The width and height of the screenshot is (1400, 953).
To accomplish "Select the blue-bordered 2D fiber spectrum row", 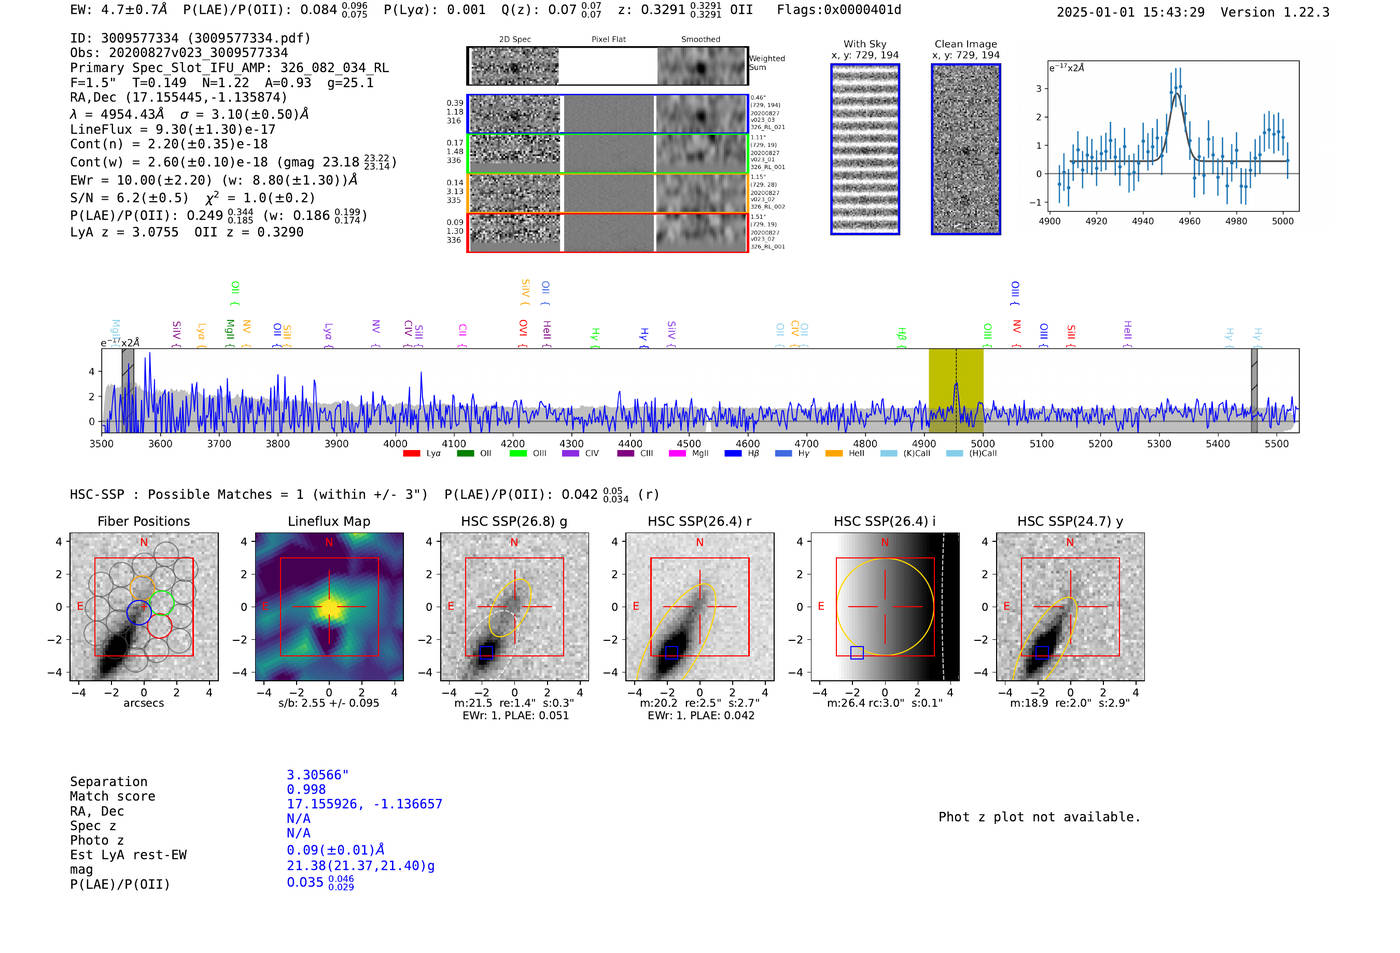I will pyautogui.click(x=607, y=114).
